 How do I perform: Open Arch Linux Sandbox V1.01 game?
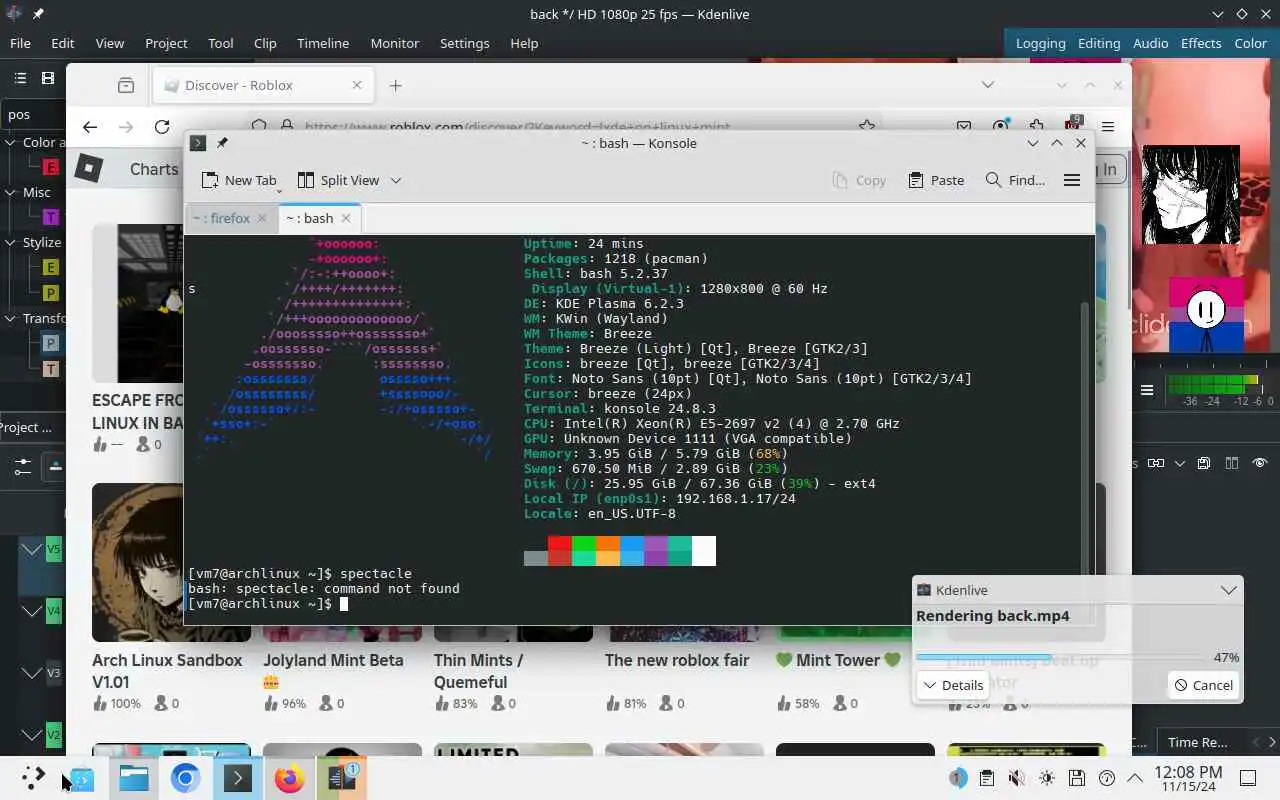(x=167, y=671)
